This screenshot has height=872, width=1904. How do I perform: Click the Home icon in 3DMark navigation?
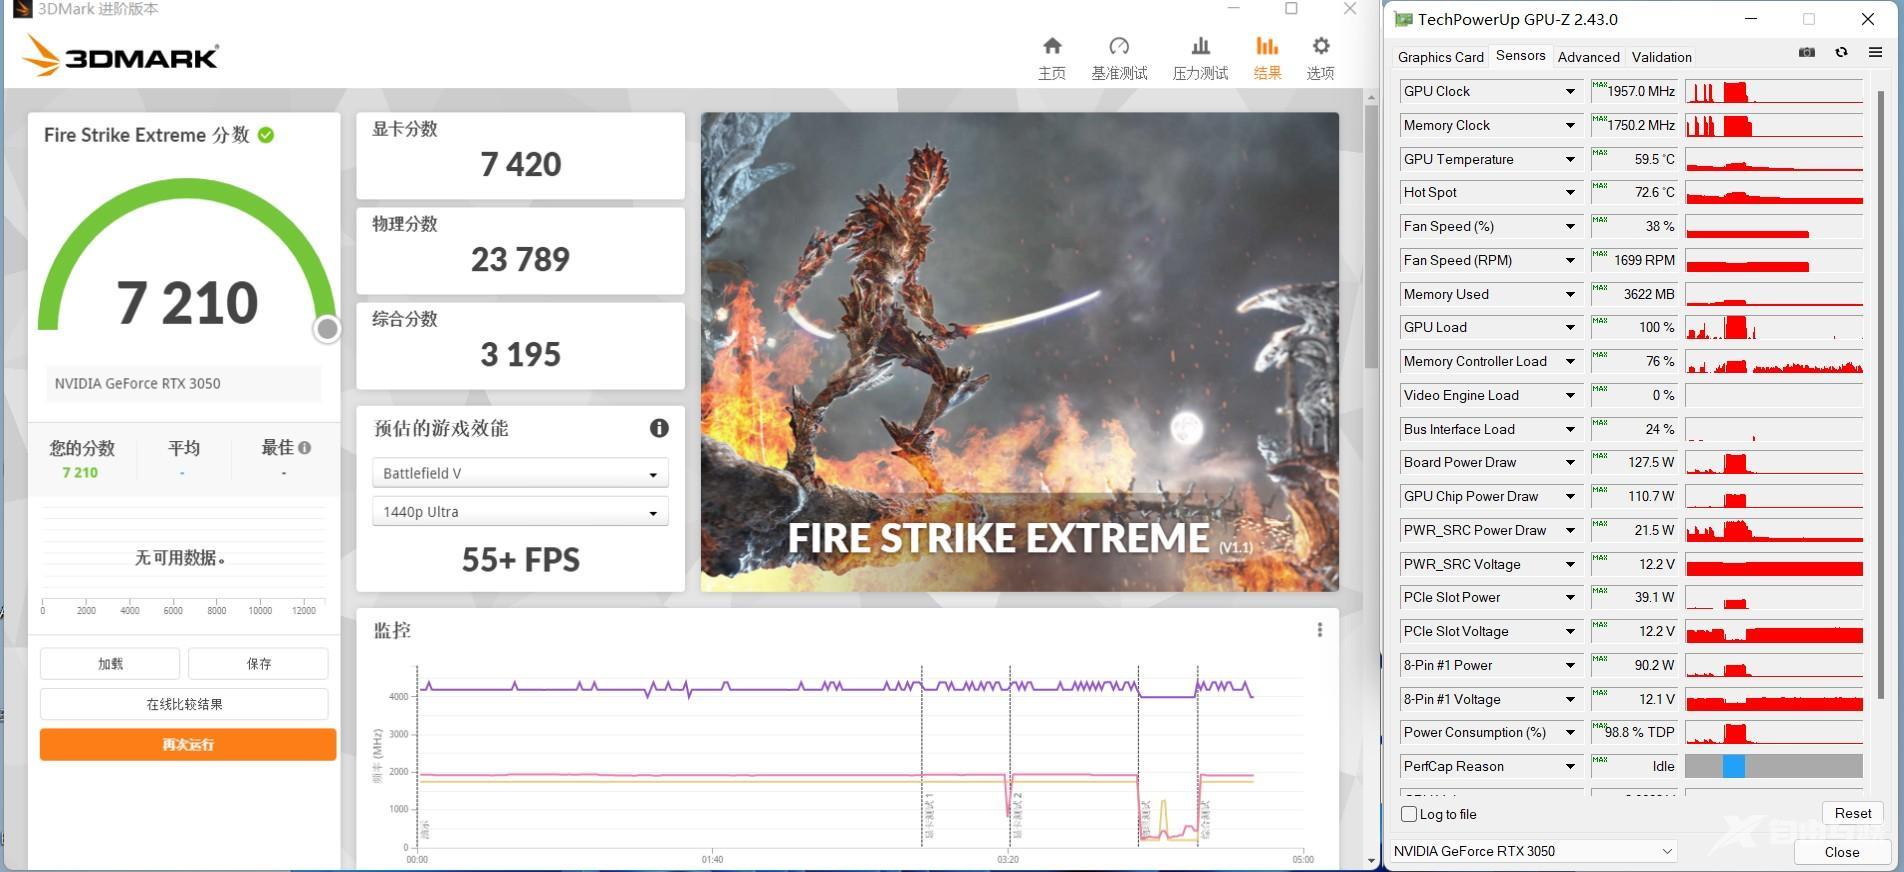(x=1051, y=47)
